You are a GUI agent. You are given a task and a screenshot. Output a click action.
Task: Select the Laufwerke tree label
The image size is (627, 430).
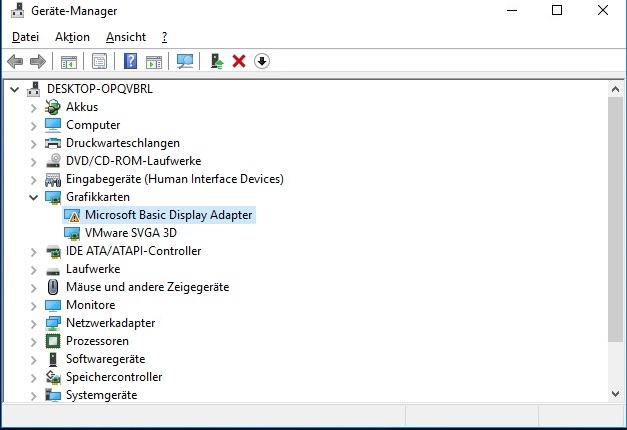(x=93, y=269)
